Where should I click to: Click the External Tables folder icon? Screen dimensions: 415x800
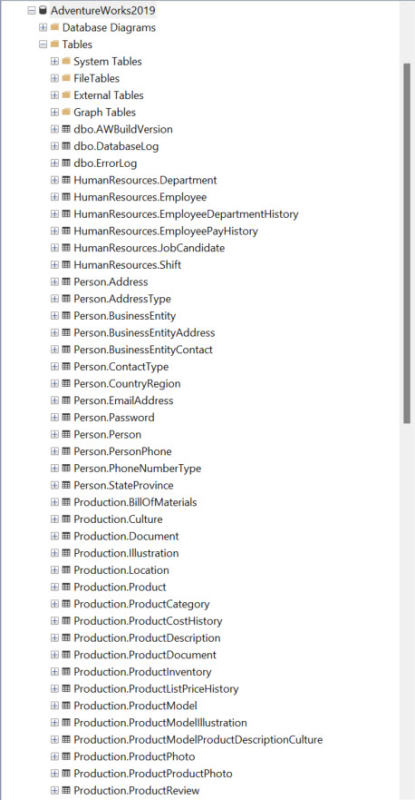click(66, 95)
